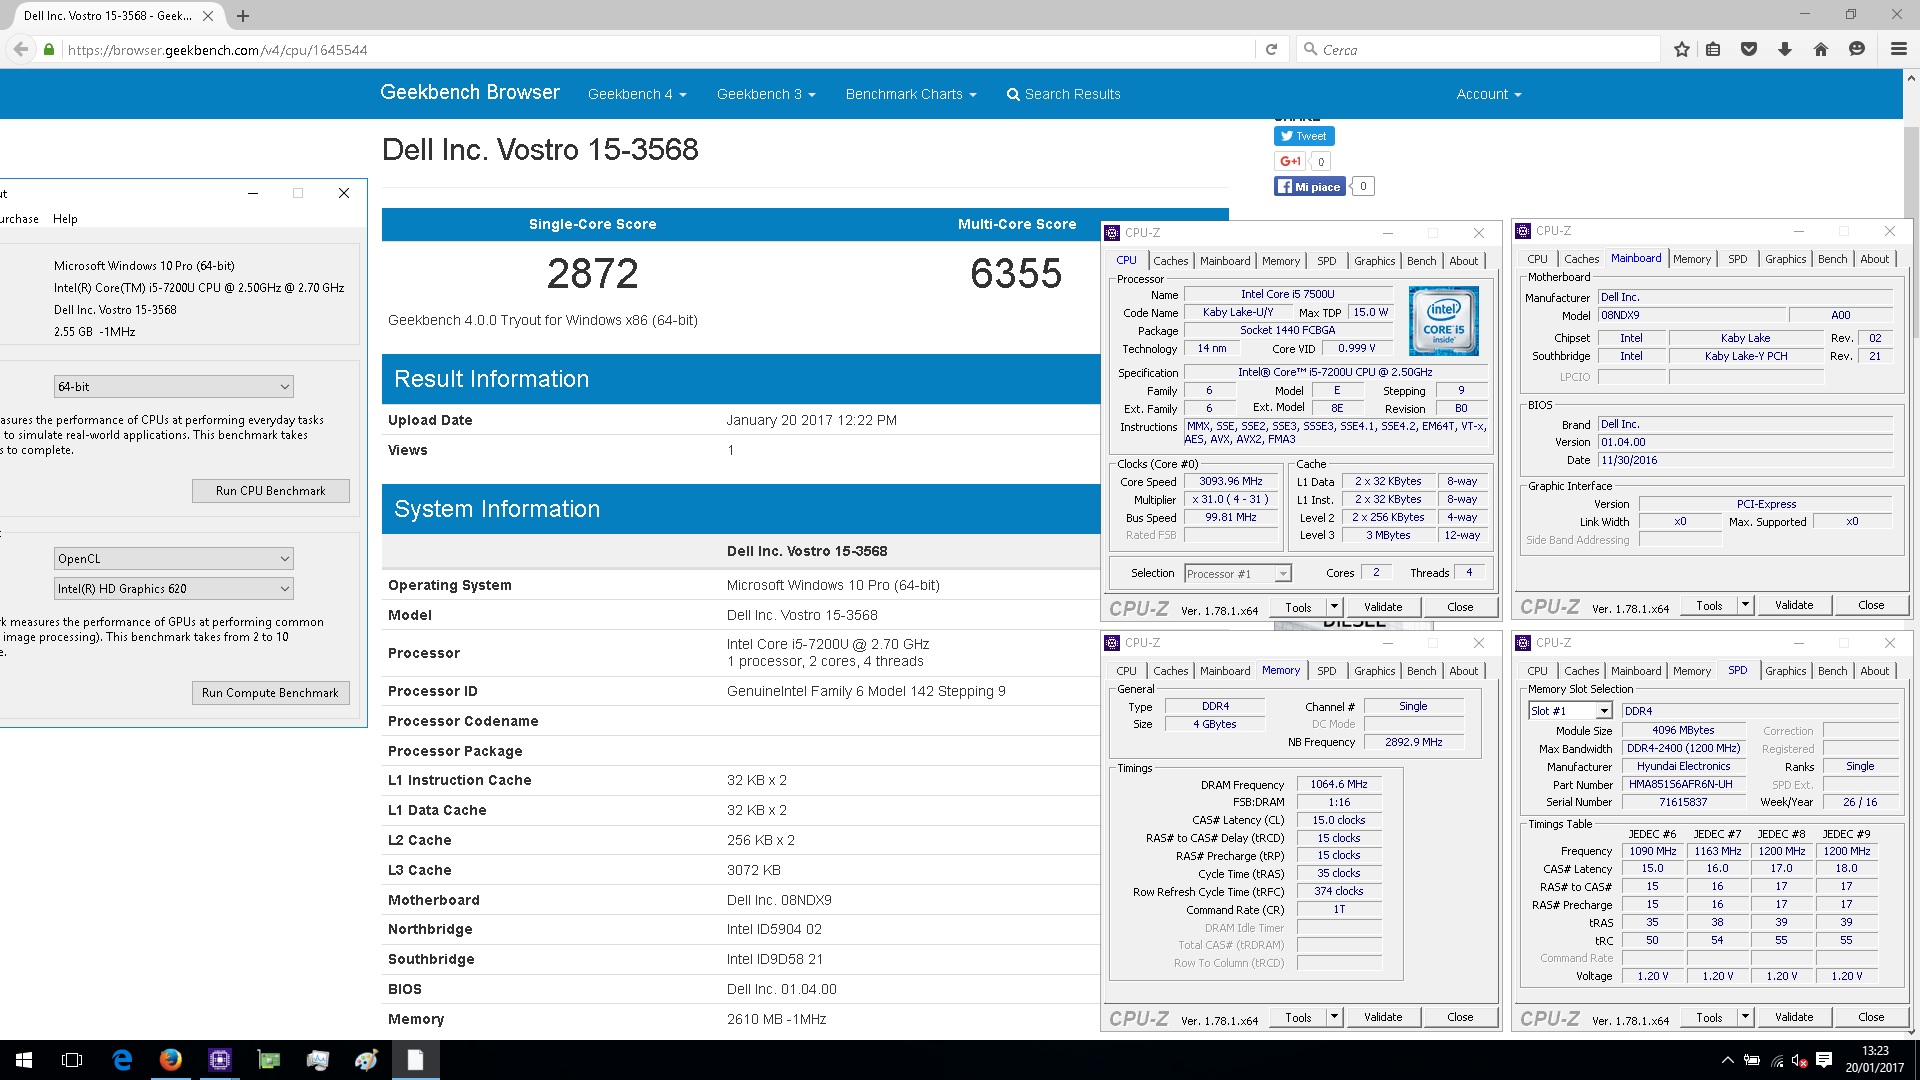Click Close in the Mainboard CPU-Z window
Viewport: 1920px width, 1080px height.
[x=1871, y=605]
